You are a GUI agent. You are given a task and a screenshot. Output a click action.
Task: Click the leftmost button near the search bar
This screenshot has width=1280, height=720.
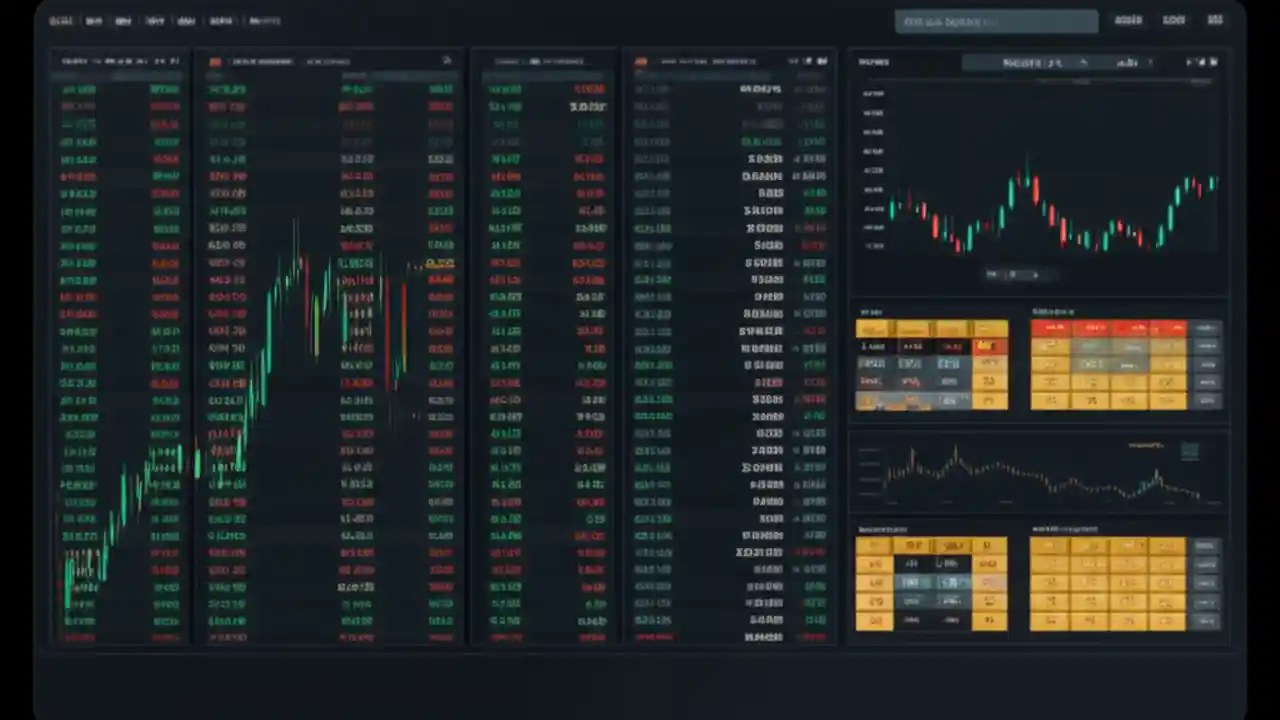point(1129,20)
